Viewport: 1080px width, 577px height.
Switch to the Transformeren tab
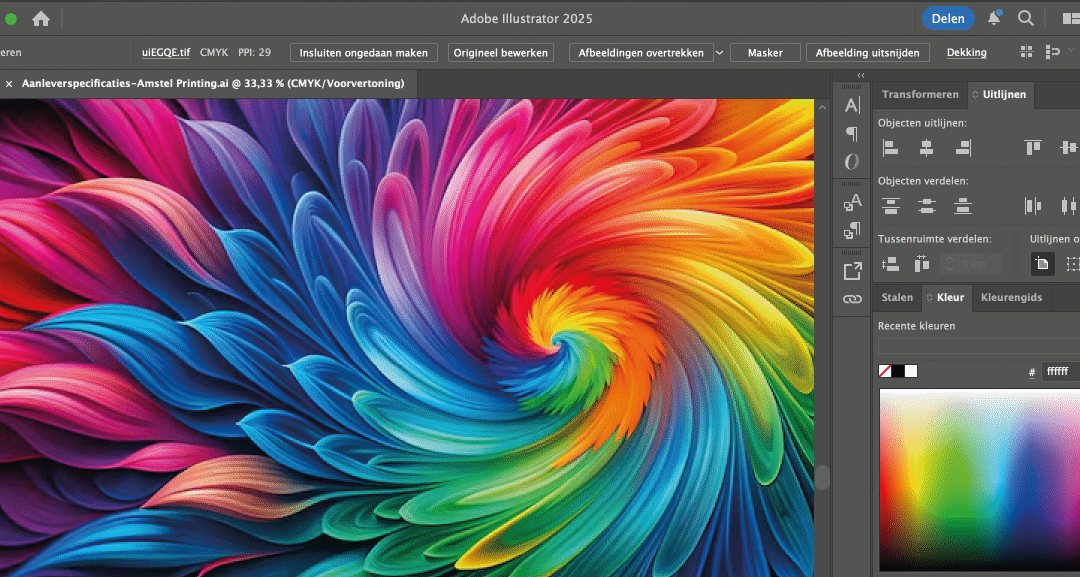tap(920, 94)
